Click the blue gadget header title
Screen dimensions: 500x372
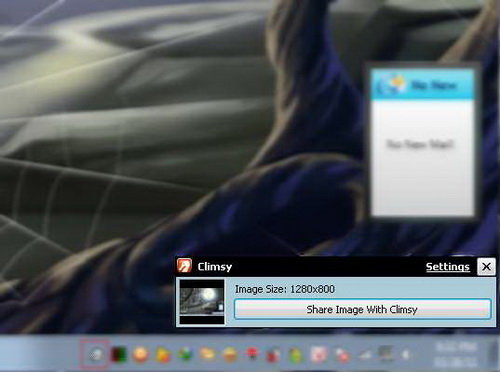pos(434,85)
